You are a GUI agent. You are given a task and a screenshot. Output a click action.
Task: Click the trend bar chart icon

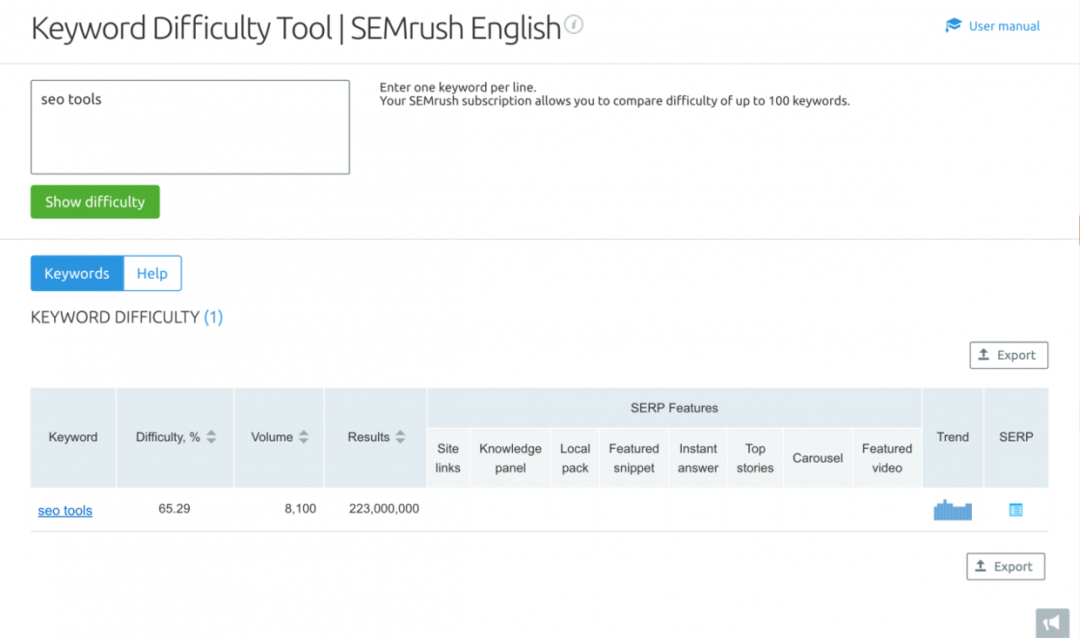952,510
